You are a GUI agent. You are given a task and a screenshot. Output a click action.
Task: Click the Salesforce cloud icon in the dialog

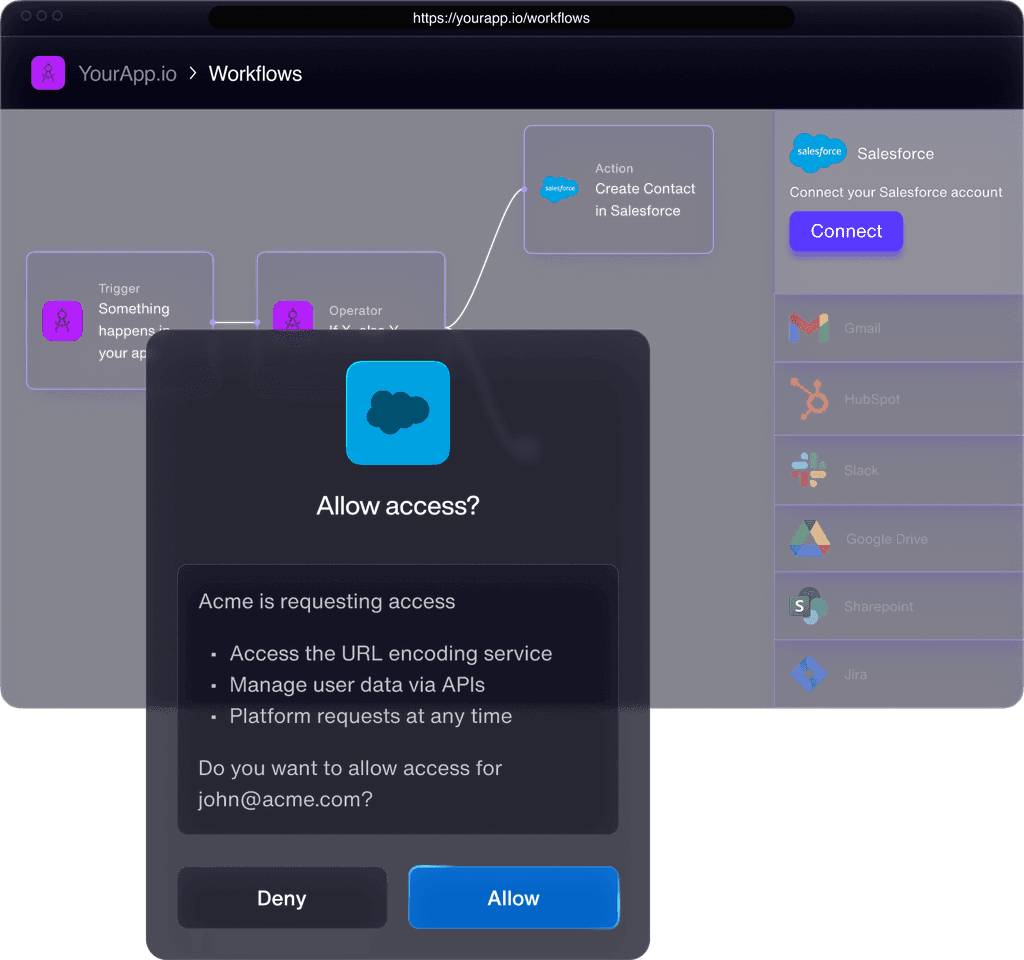398,412
